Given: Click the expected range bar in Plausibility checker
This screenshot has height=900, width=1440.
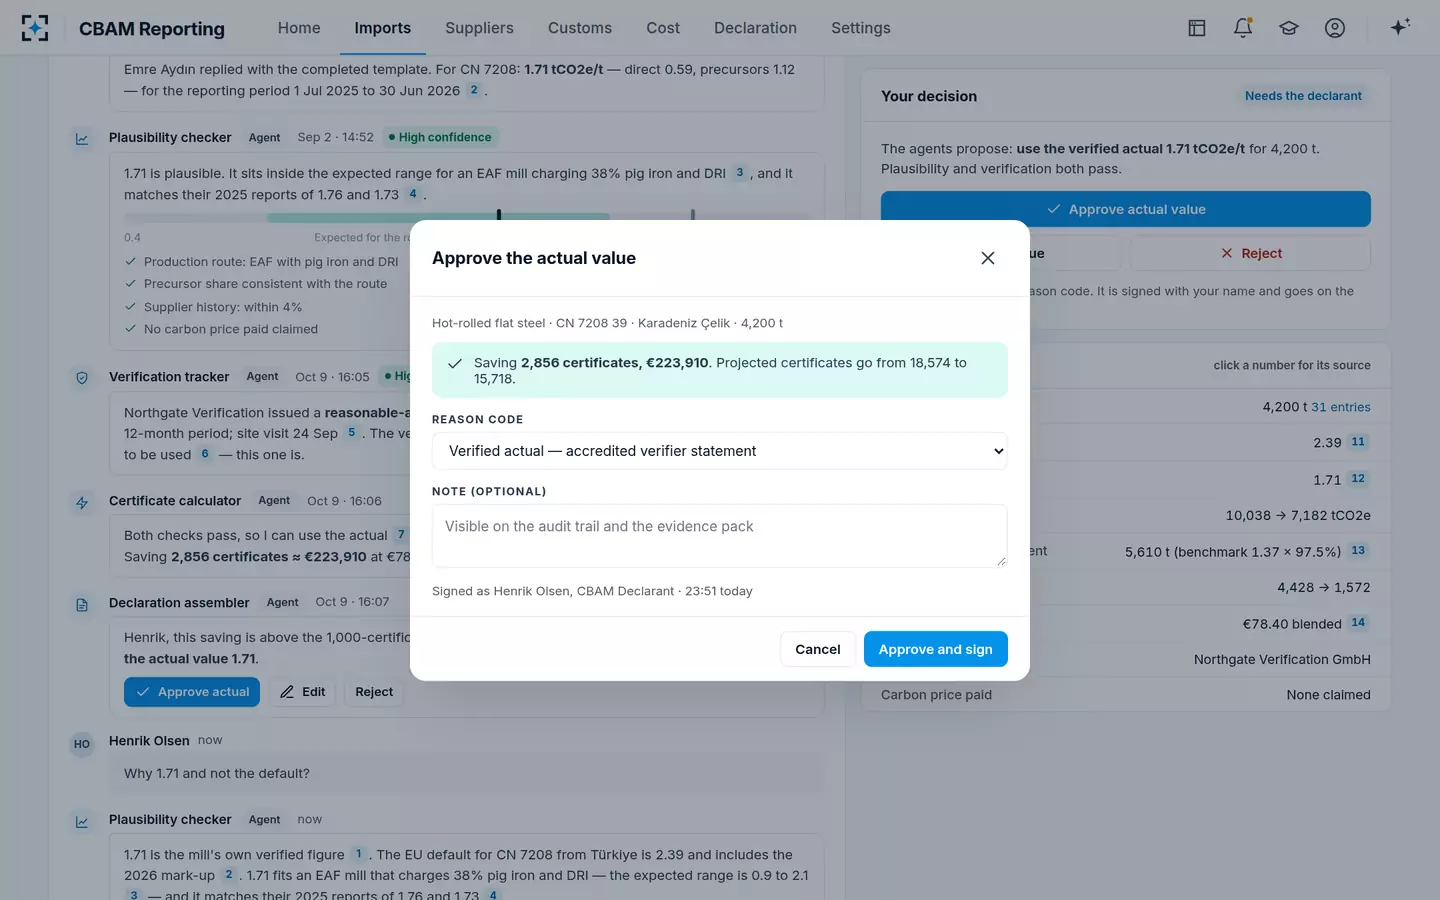Looking at the screenshot, I should (438, 216).
